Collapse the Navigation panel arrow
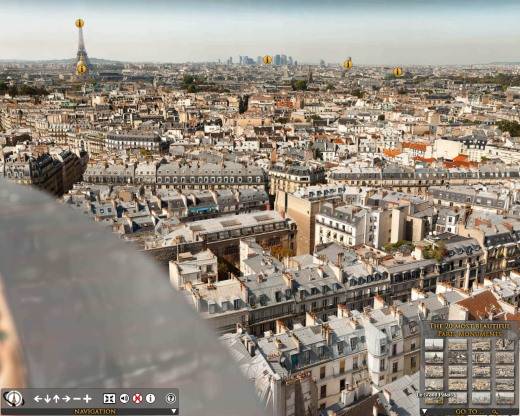520x416 pixels. pyautogui.click(x=174, y=412)
